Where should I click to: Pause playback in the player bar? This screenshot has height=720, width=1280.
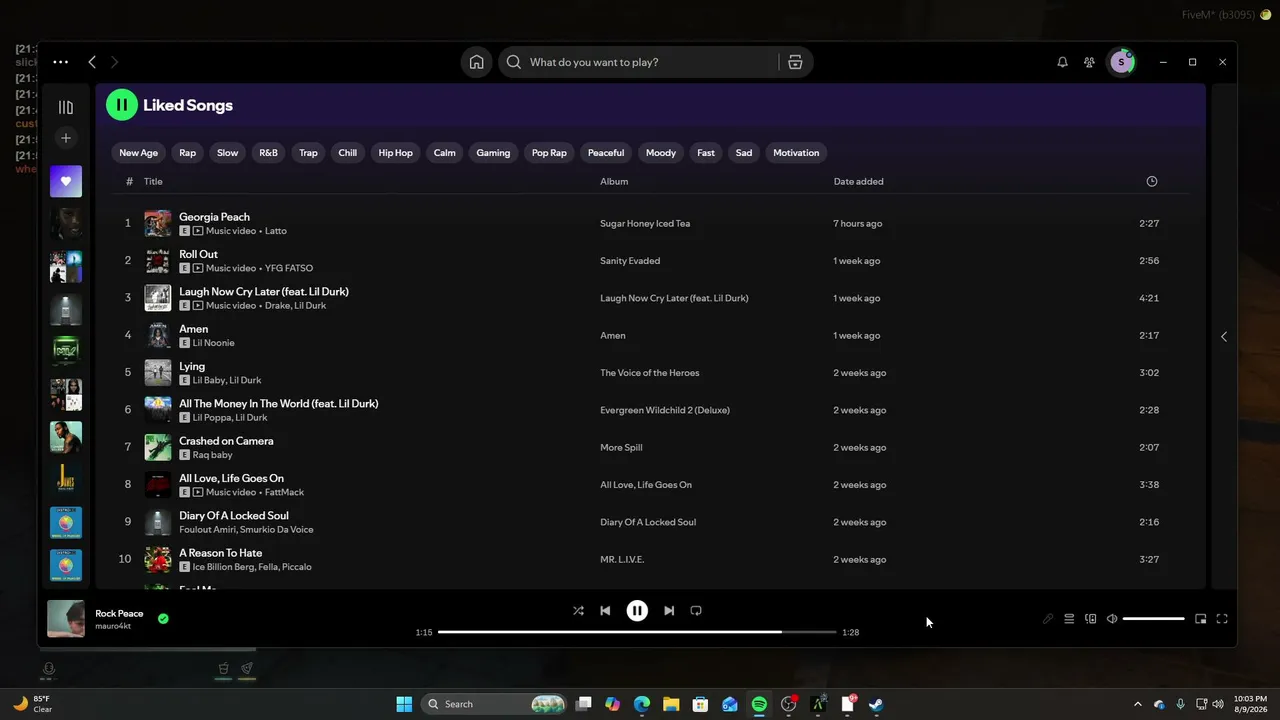coord(637,611)
